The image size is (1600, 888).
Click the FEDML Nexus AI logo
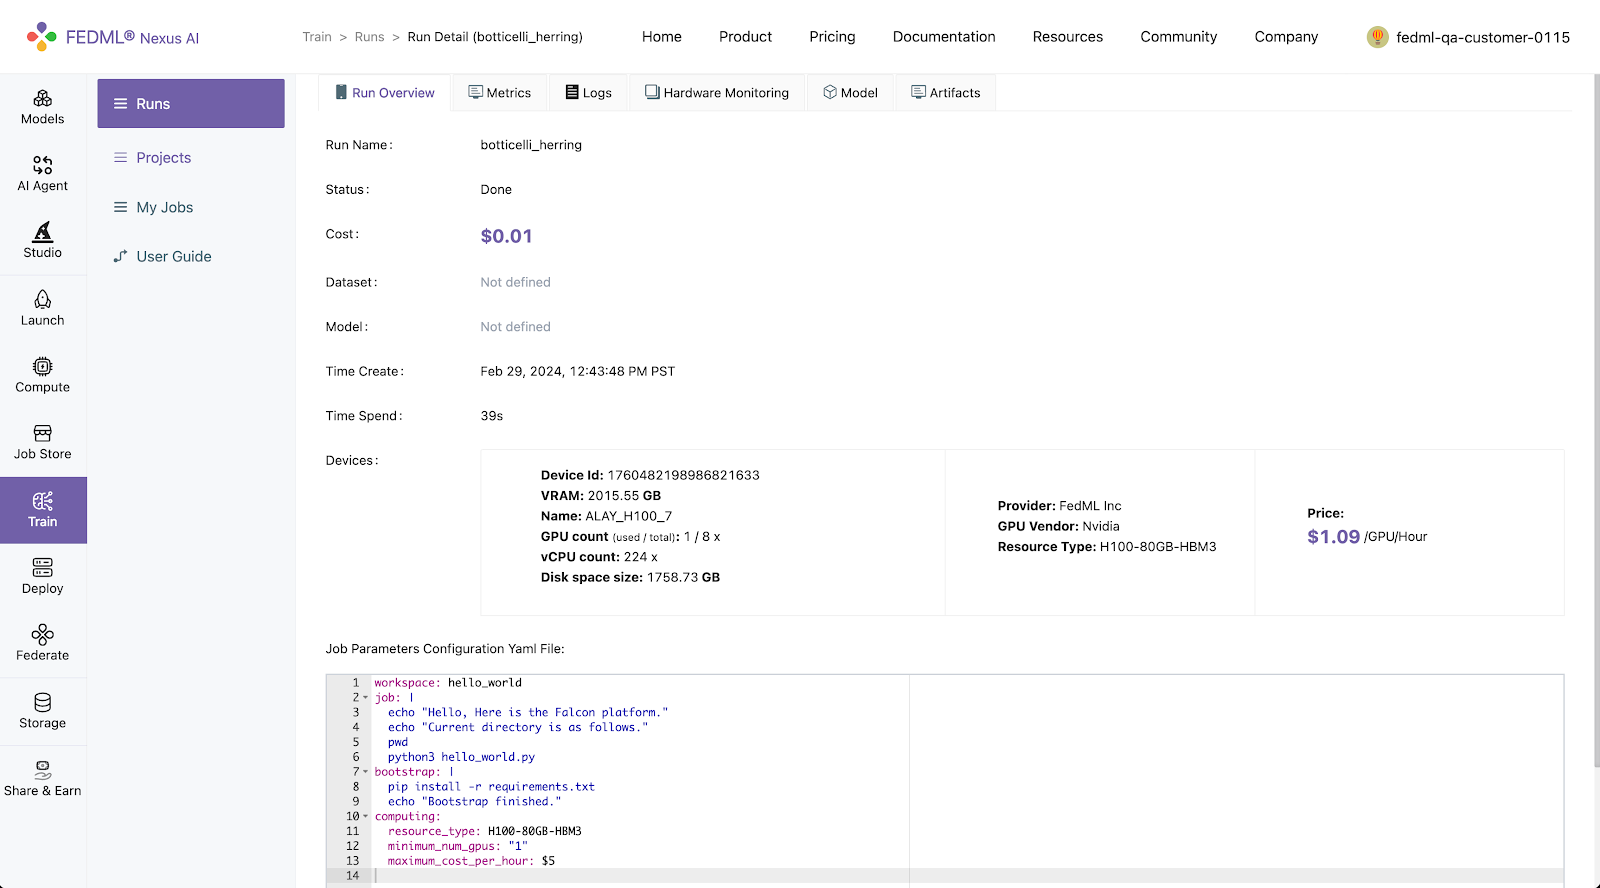point(113,37)
